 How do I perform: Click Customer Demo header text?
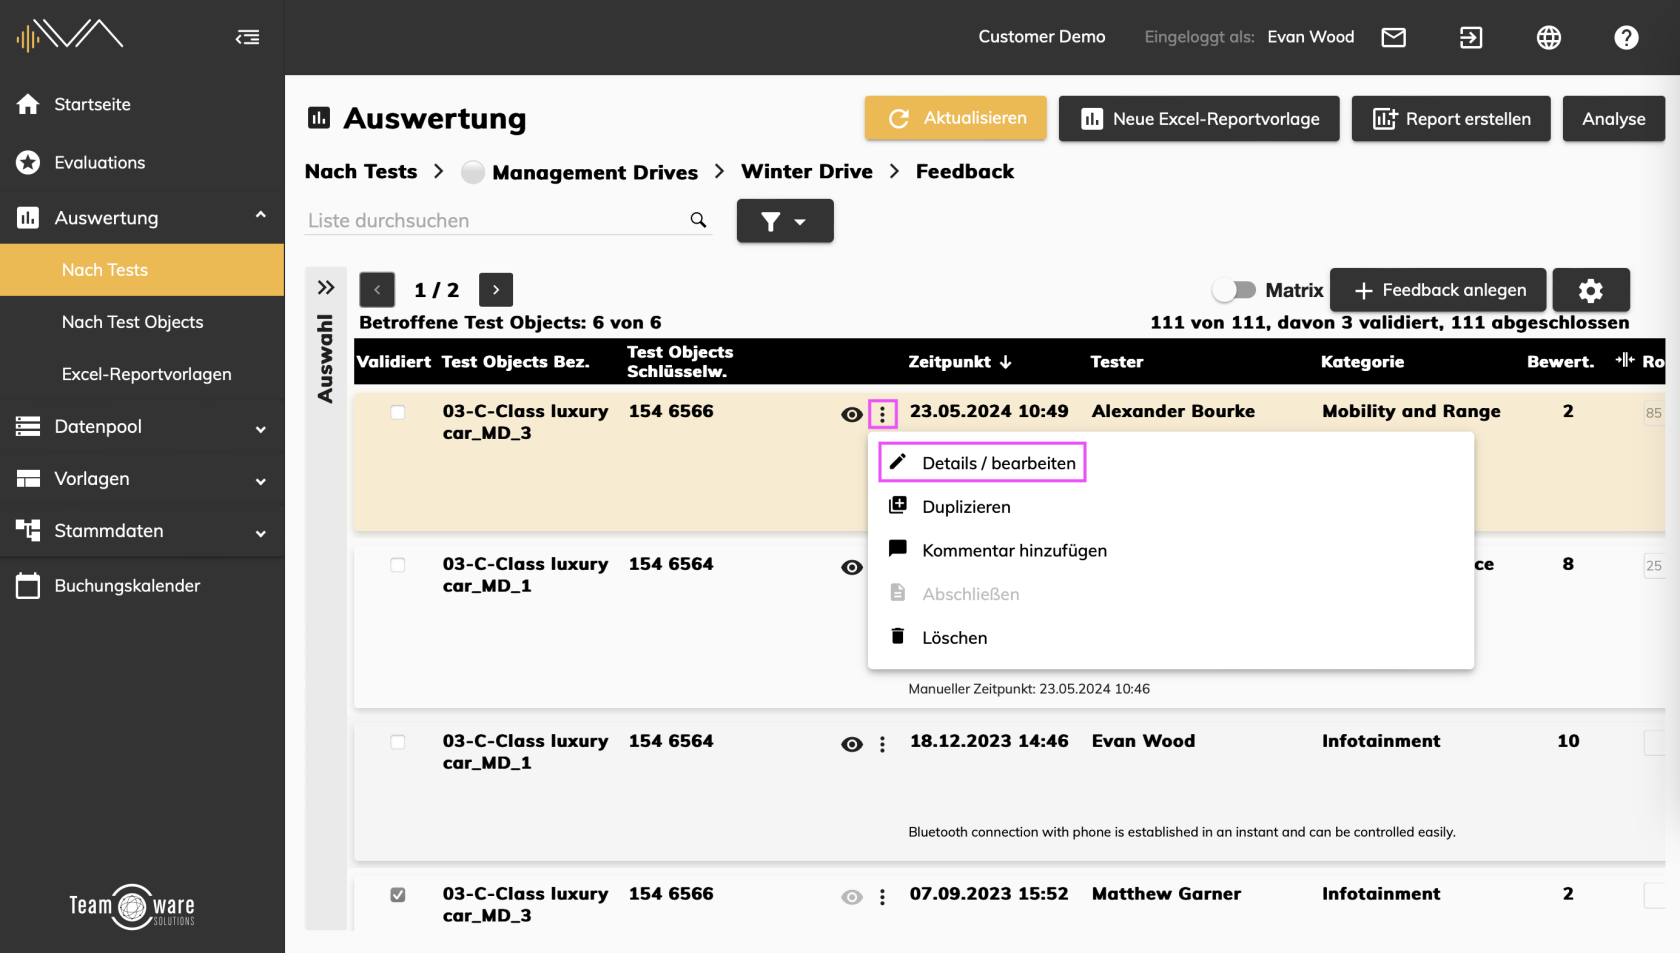(1042, 37)
